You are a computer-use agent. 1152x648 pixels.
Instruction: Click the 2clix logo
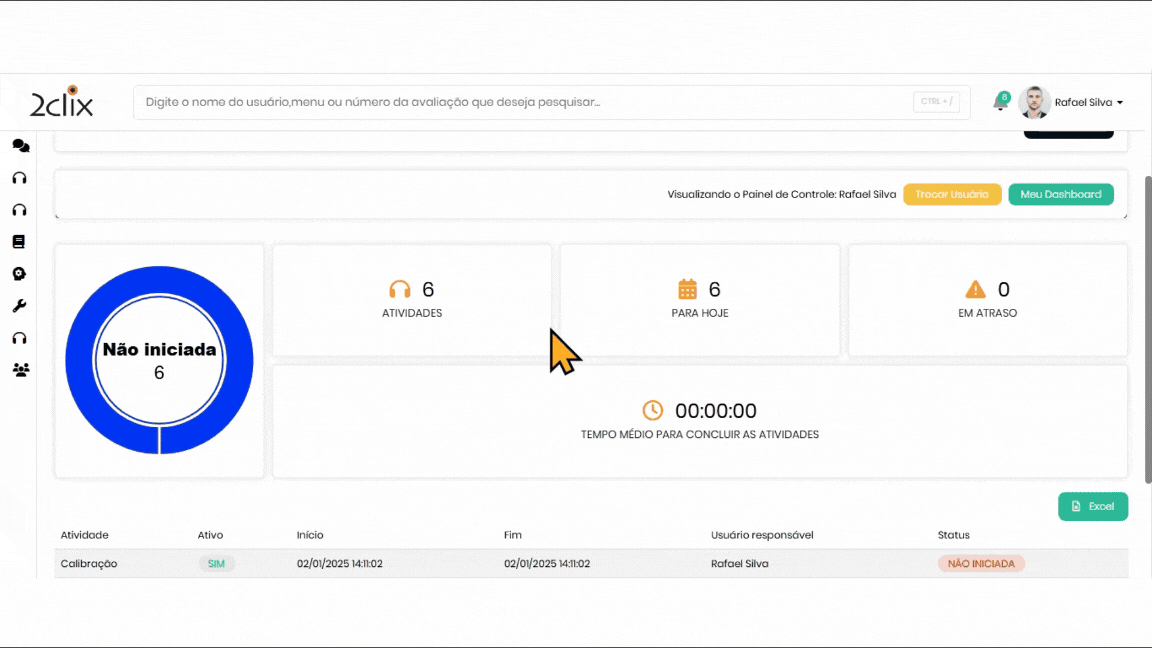click(x=62, y=102)
